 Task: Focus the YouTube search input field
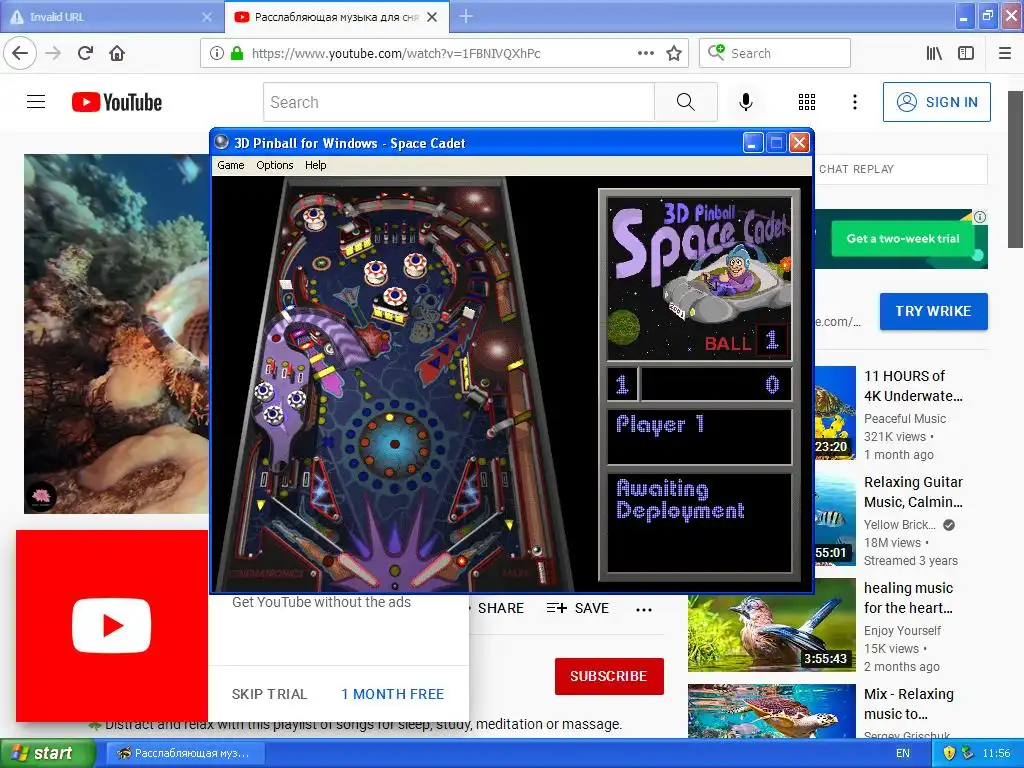pos(459,102)
